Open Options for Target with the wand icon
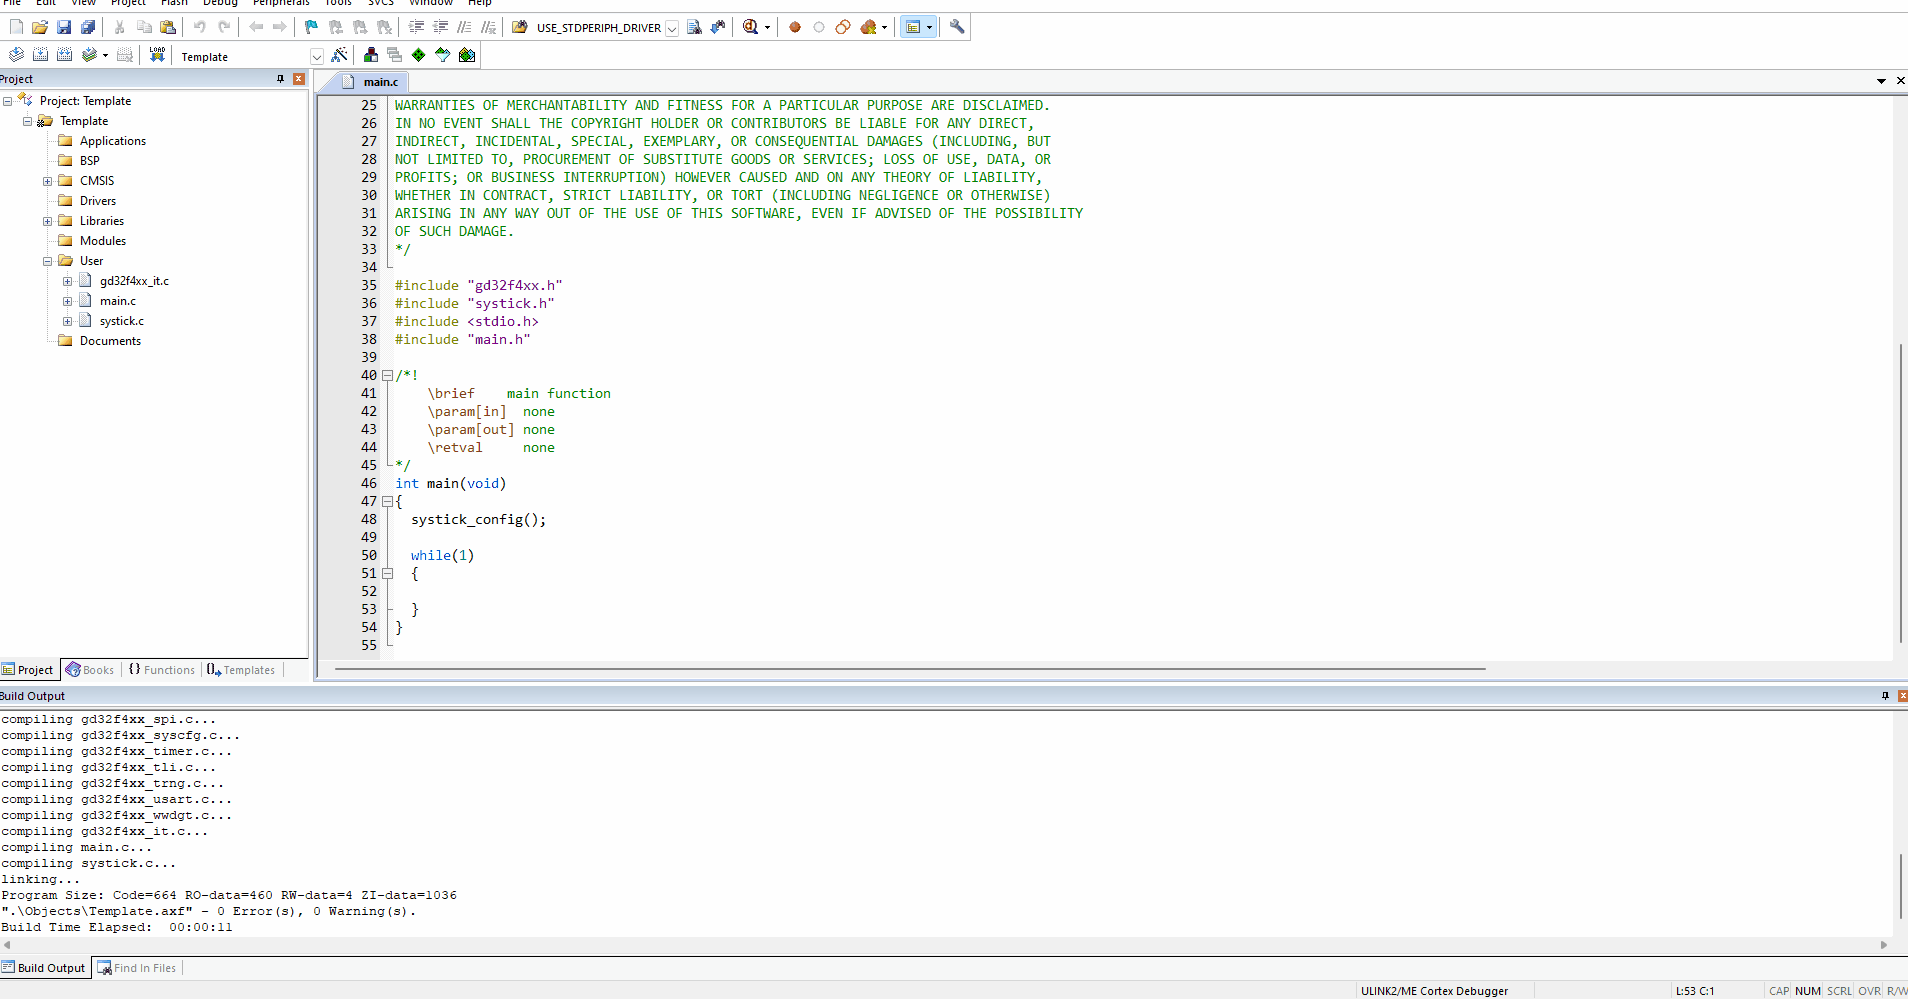This screenshot has width=1908, height=999. (x=340, y=55)
